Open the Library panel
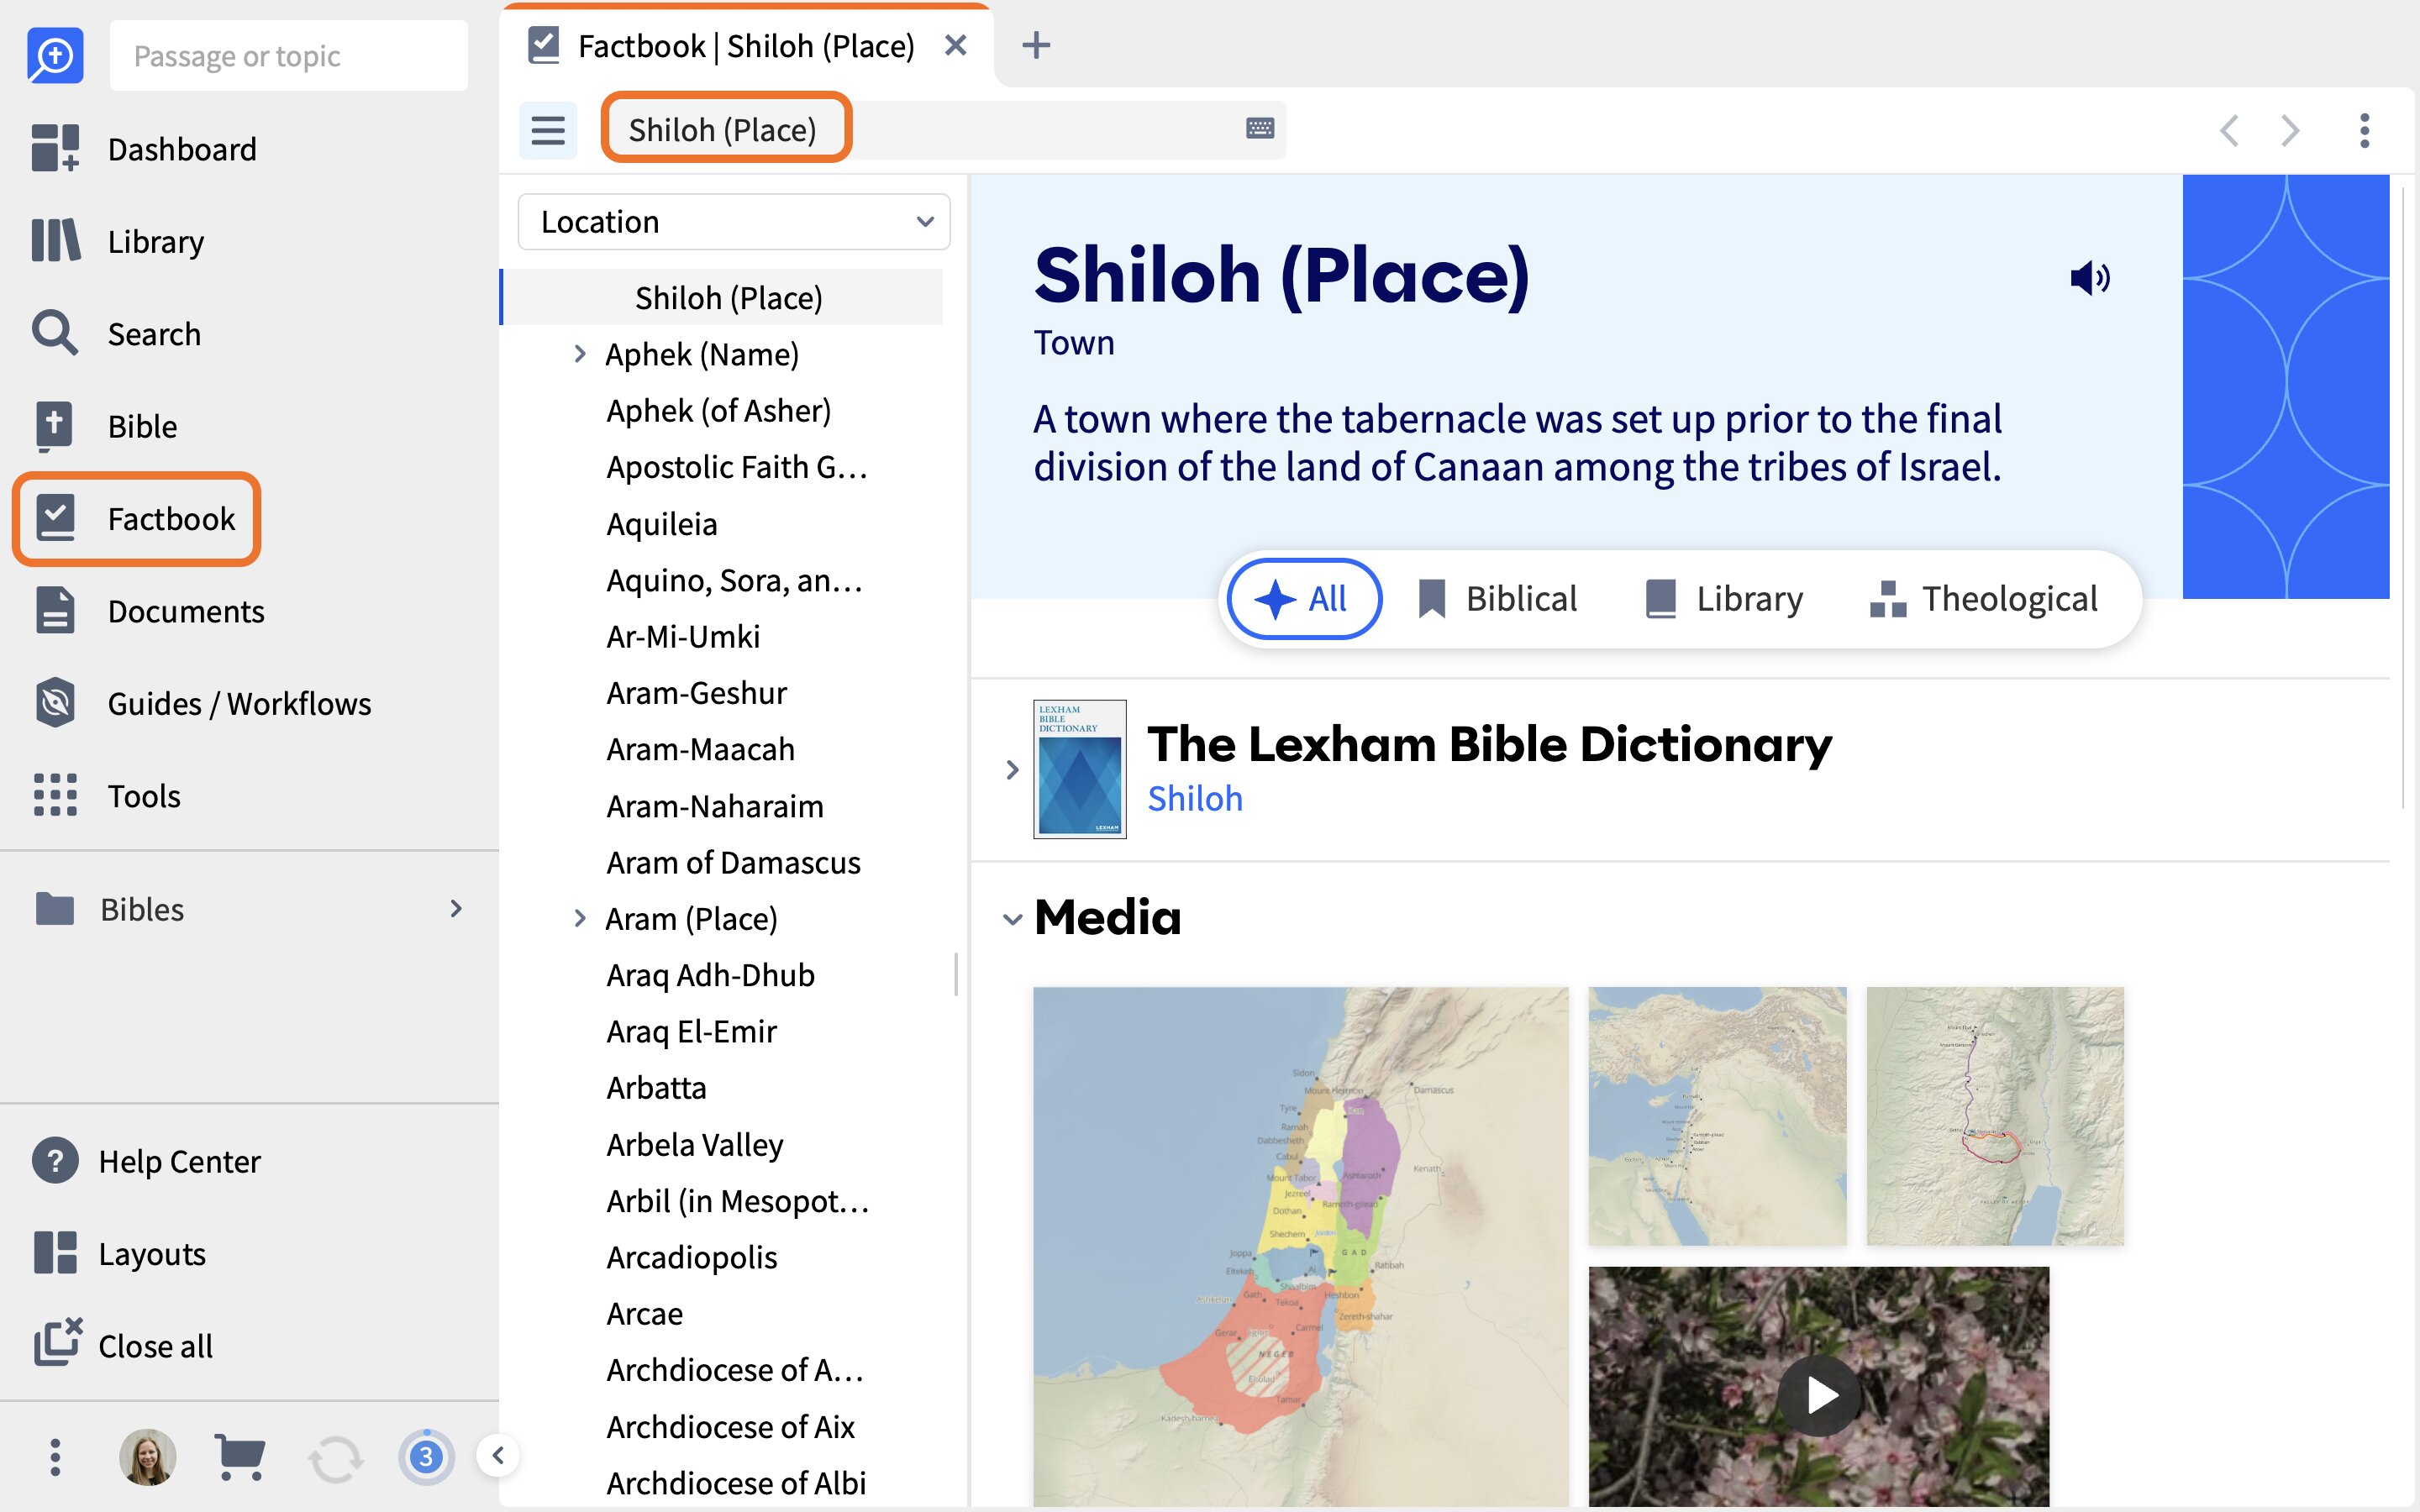This screenshot has width=2420, height=1512. coord(118,241)
